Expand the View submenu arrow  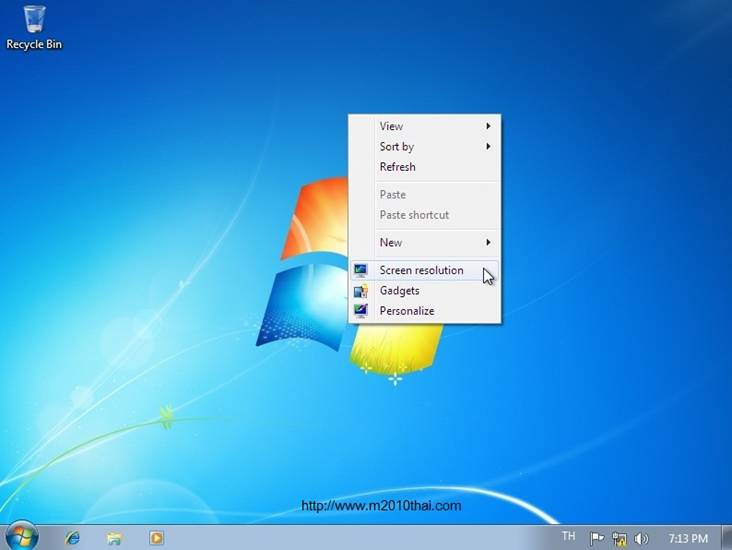[488, 126]
